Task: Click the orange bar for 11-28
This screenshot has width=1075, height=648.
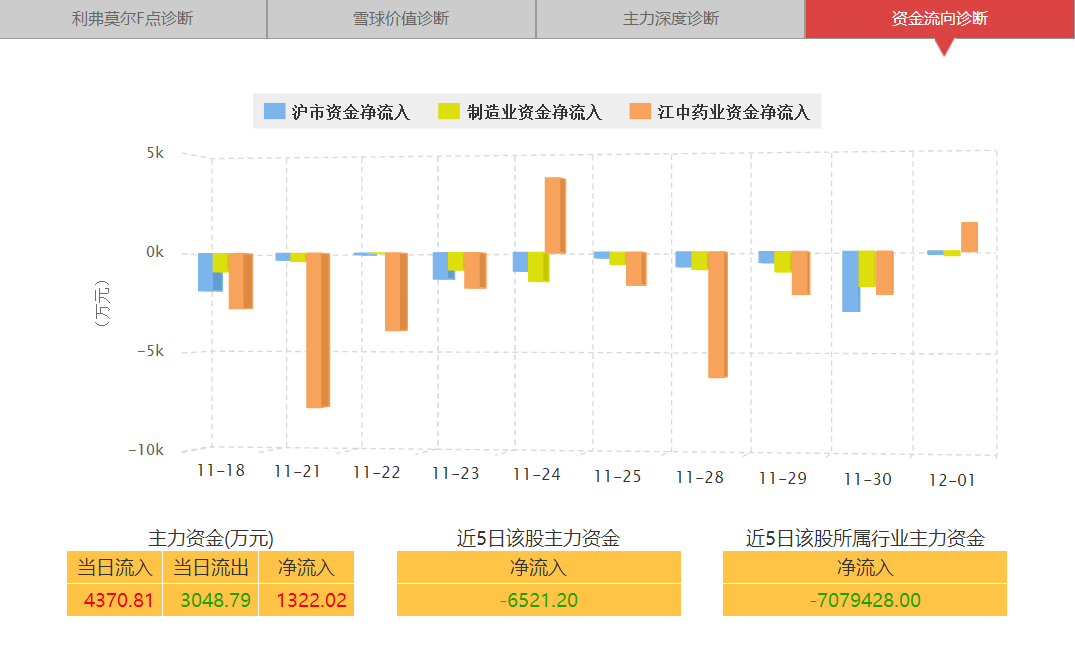Action: coord(718,315)
